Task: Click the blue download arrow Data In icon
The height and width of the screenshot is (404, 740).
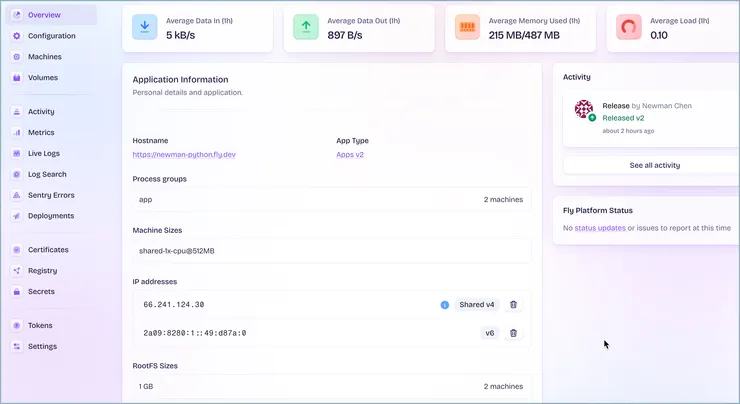Action: pyautogui.click(x=144, y=27)
